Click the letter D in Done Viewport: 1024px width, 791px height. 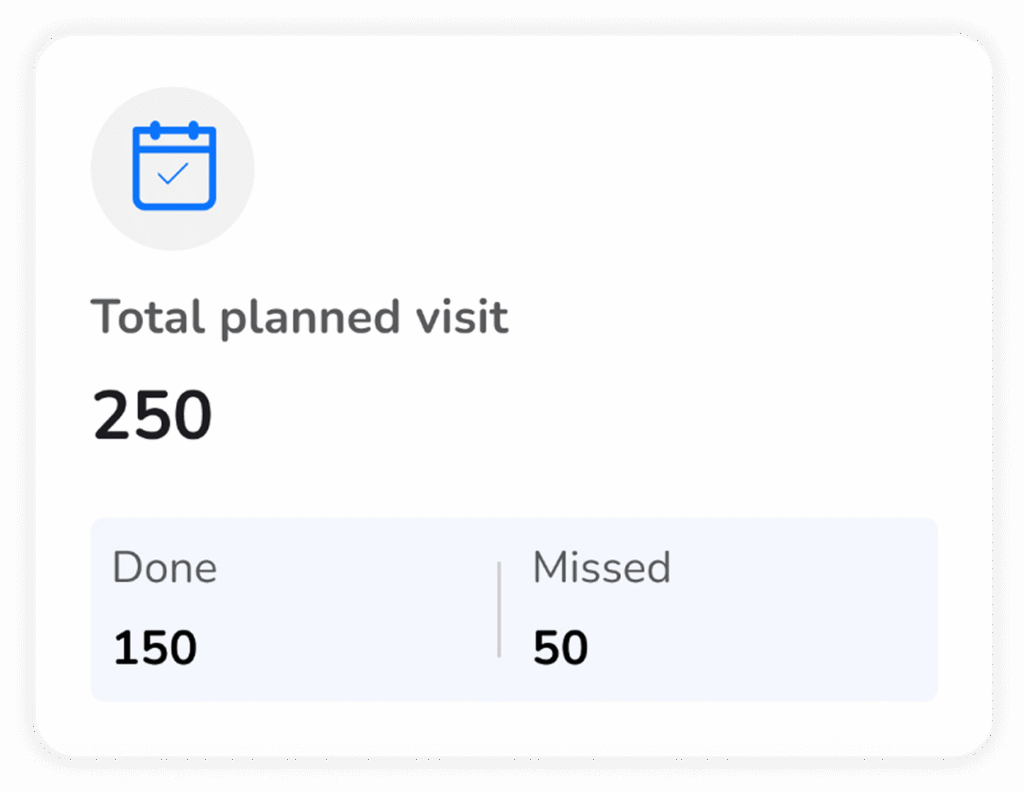coord(124,568)
